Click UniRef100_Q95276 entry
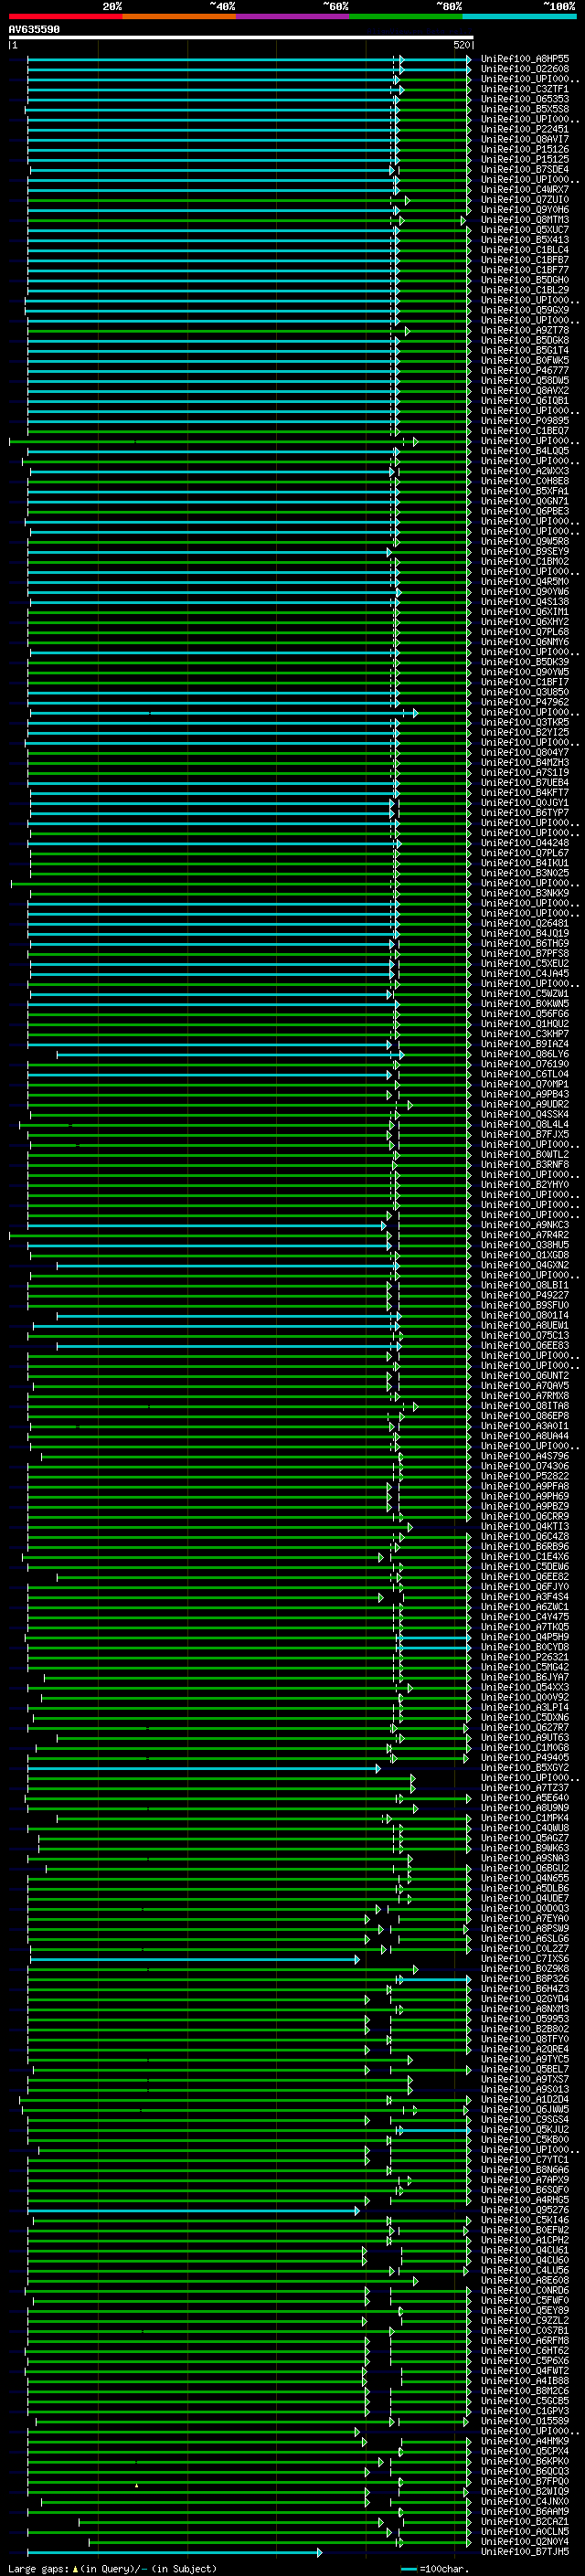Screen dimensions: 585x2576 tap(525, 2210)
